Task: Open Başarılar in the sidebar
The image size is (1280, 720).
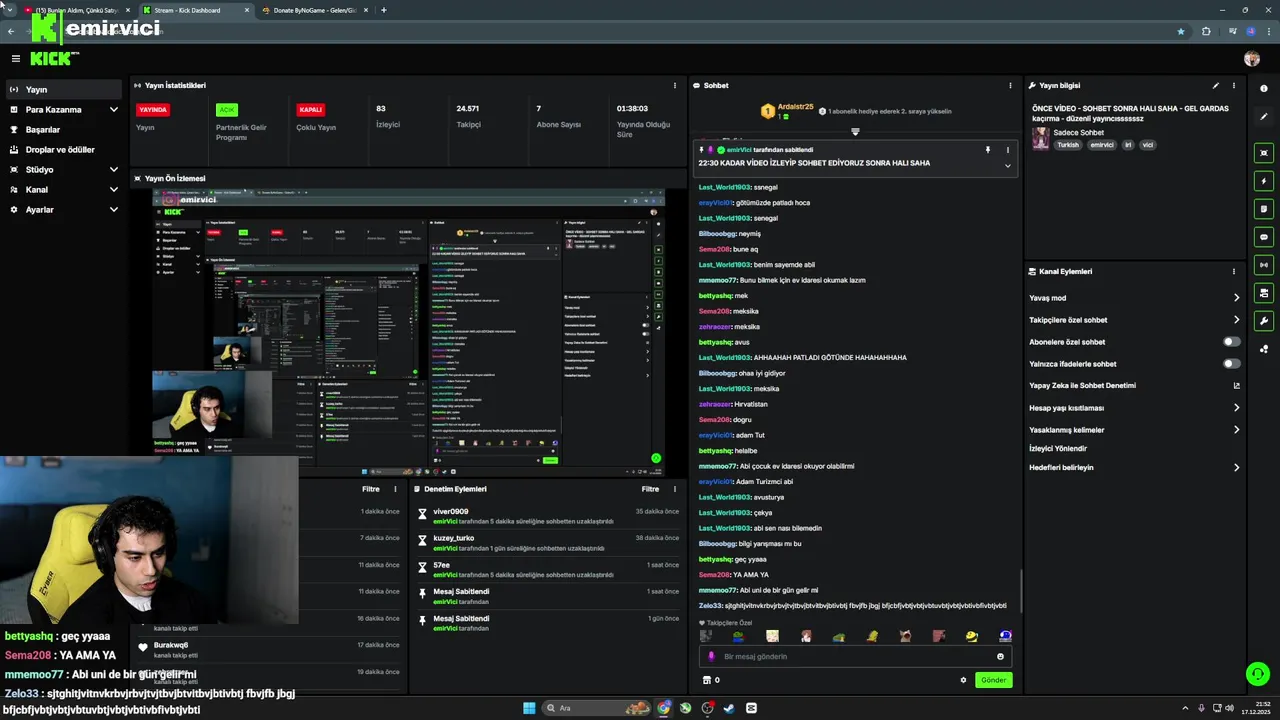Action: (x=62, y=130)
